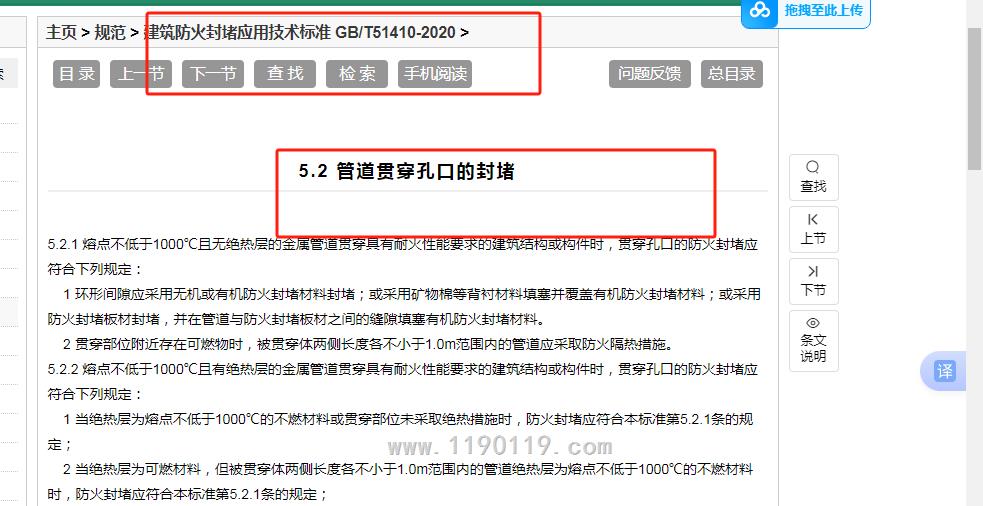Click the 拖拽至此上传 upload label
Viewport: 983px width, 506px height.
click(x=823, y=11)
